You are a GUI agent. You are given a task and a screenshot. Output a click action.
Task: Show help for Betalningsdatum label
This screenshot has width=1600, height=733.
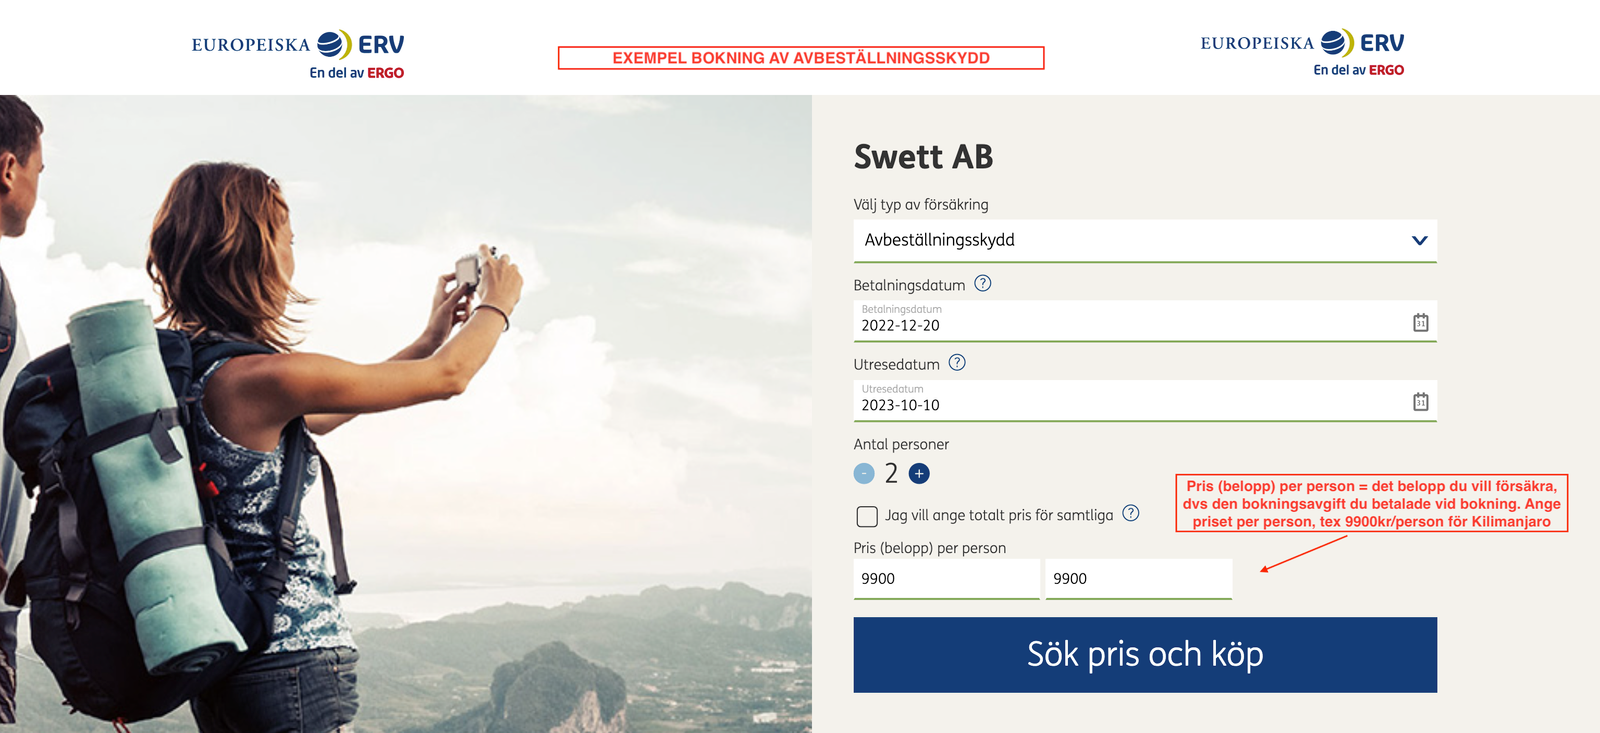tap(983, 283)
